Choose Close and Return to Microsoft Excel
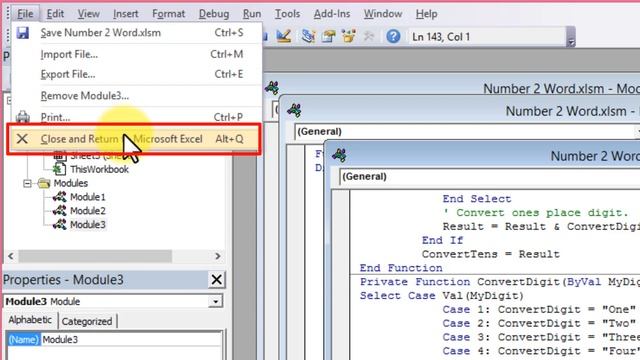640x360 pixels. coord(134,139)
